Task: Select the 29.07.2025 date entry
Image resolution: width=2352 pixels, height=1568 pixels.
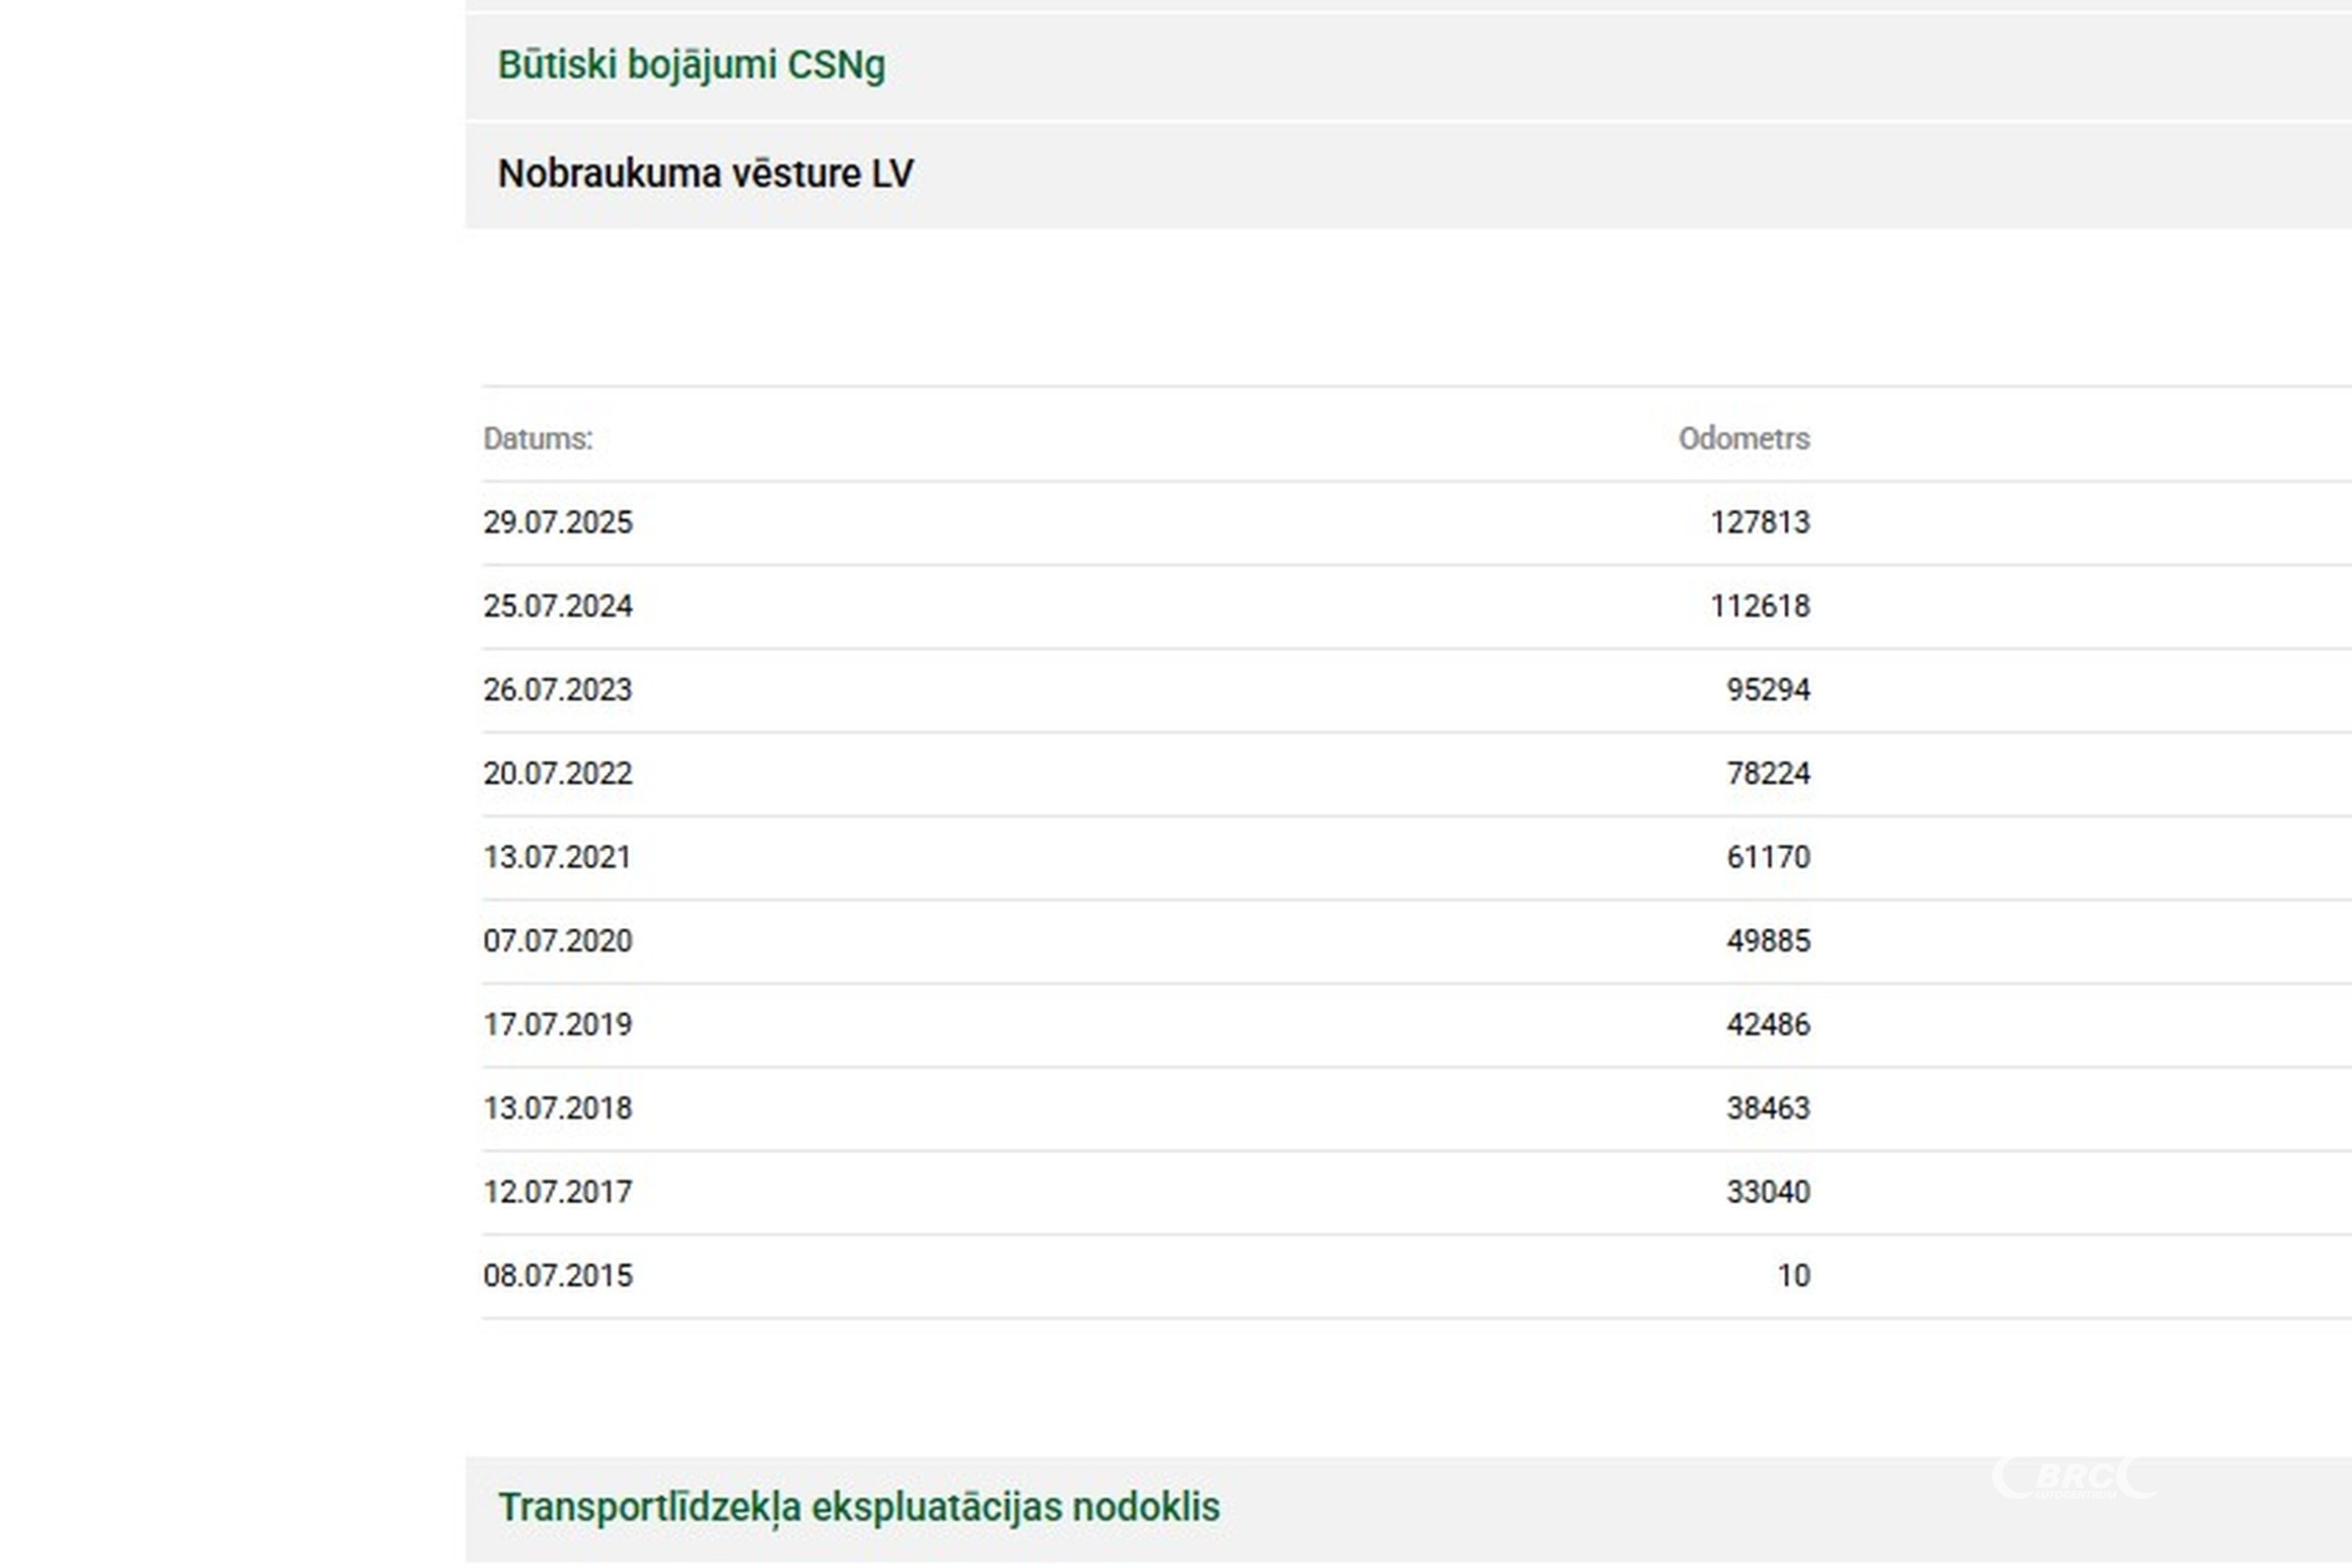Action: point(558,523)
